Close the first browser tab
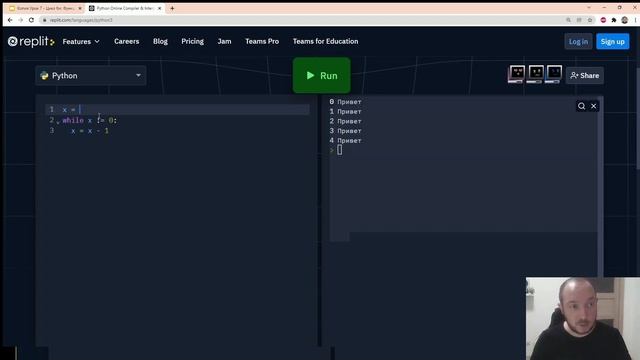 80,8
